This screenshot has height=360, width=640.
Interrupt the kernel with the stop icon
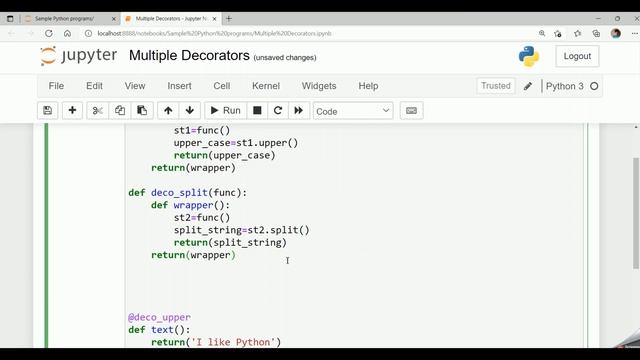[x=257, y=111]
